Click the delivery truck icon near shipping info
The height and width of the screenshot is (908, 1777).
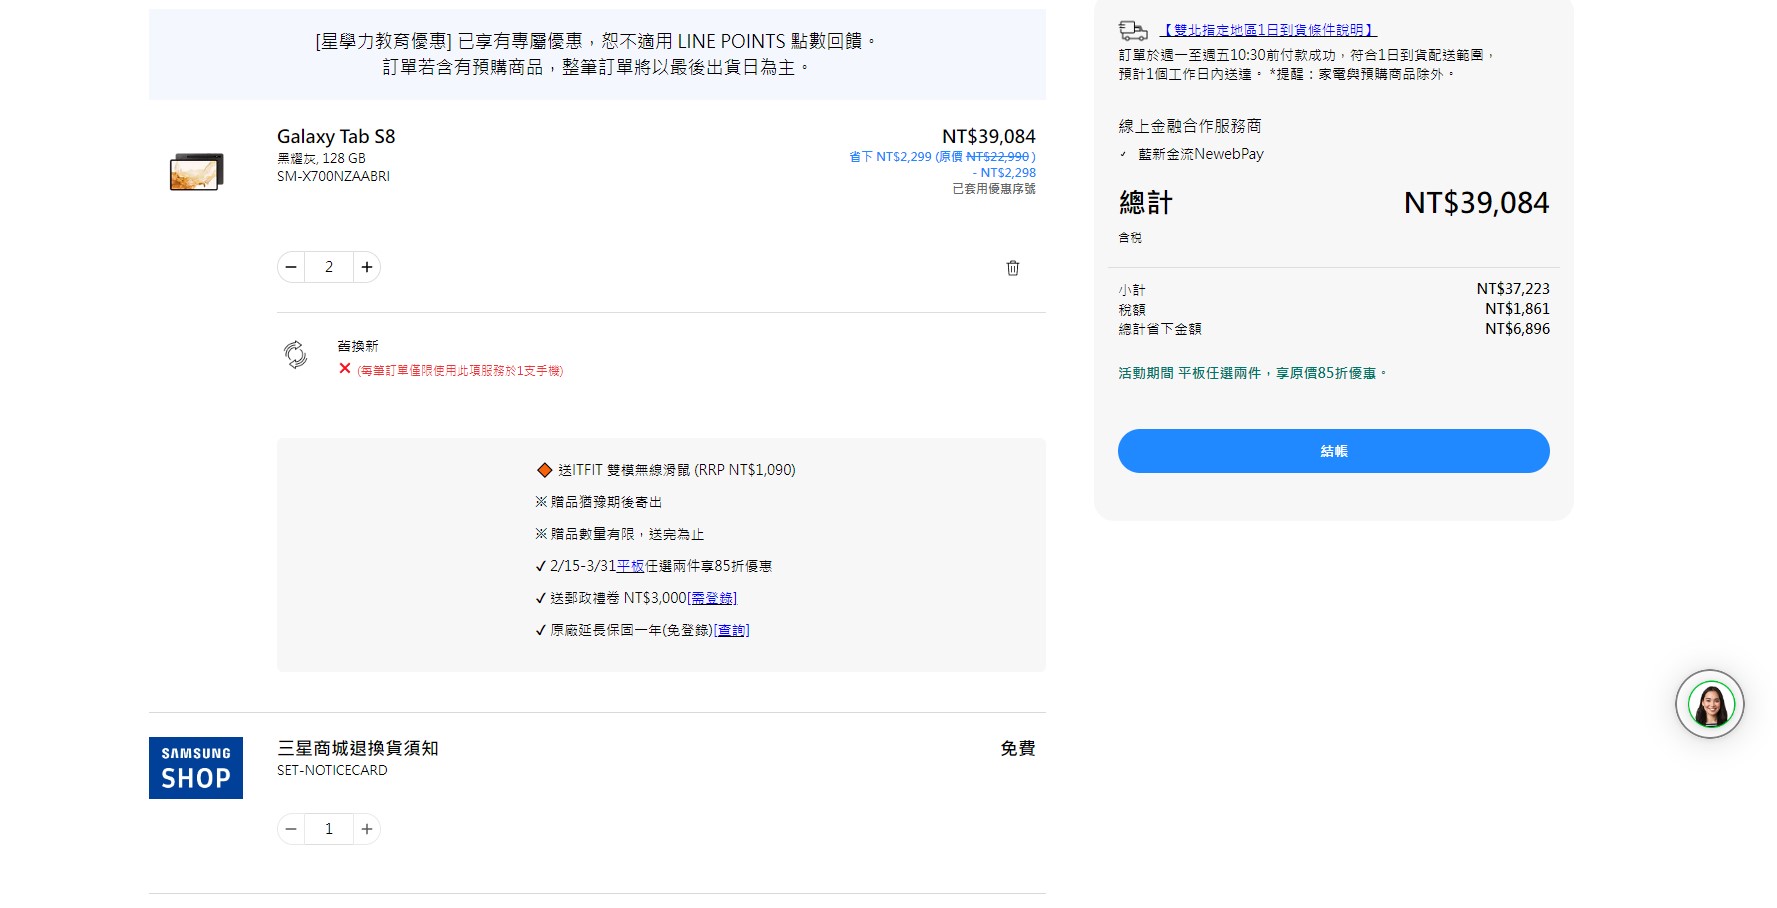[x=1133, y=30]
